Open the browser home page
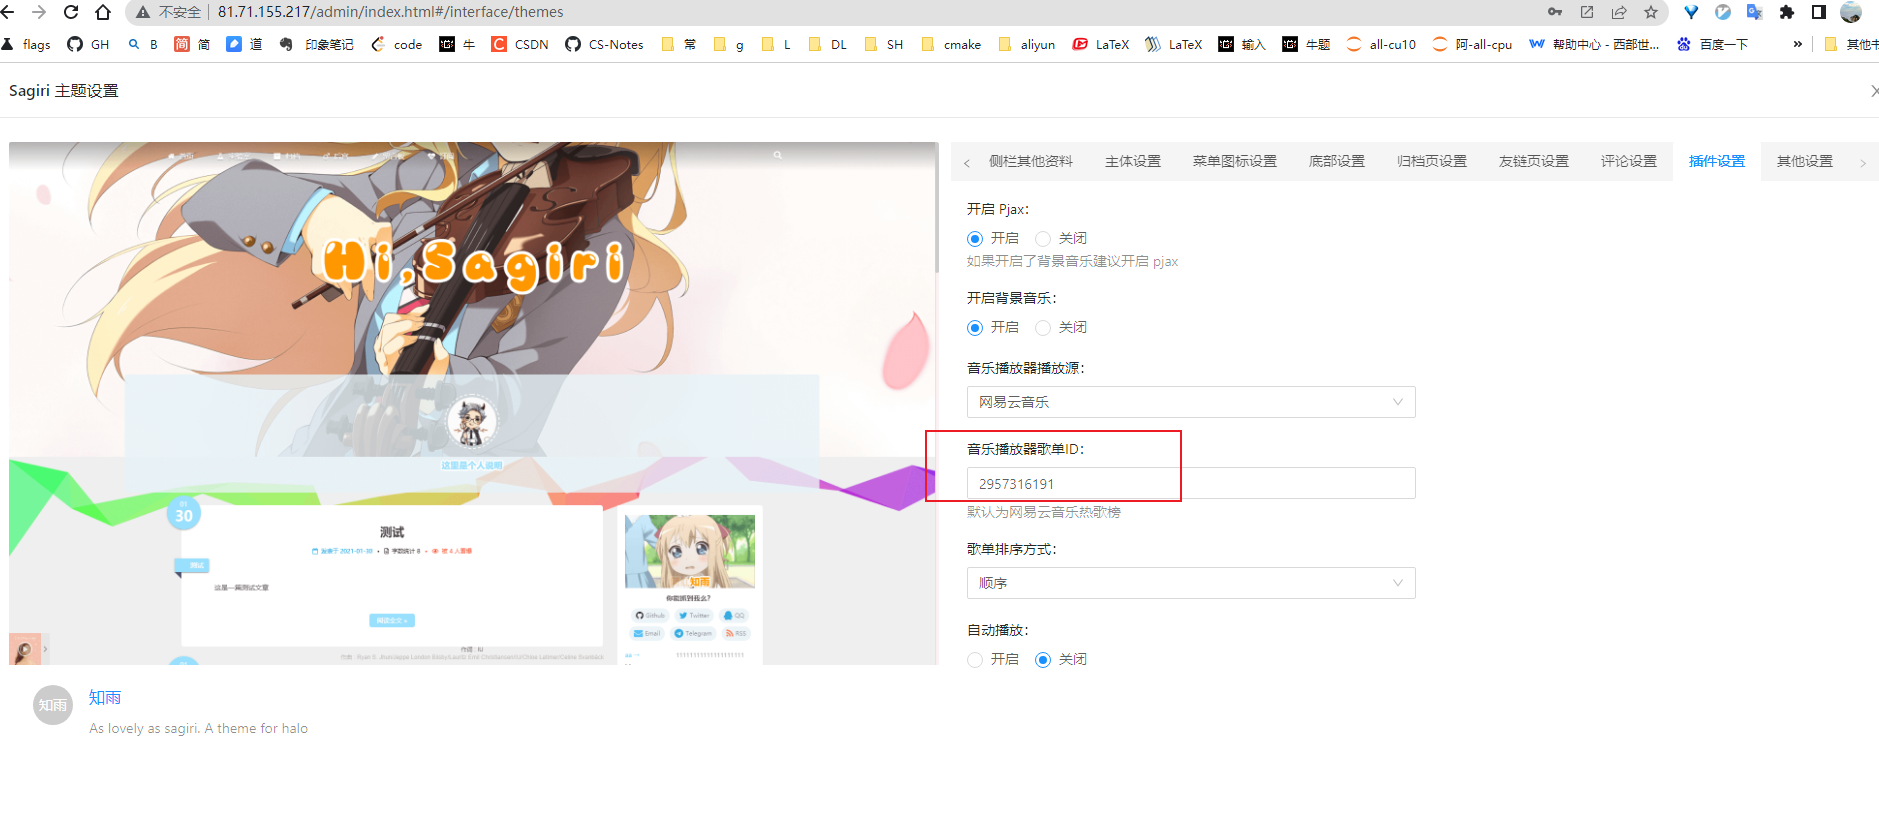1879x825 pixels. coord(103,12)
